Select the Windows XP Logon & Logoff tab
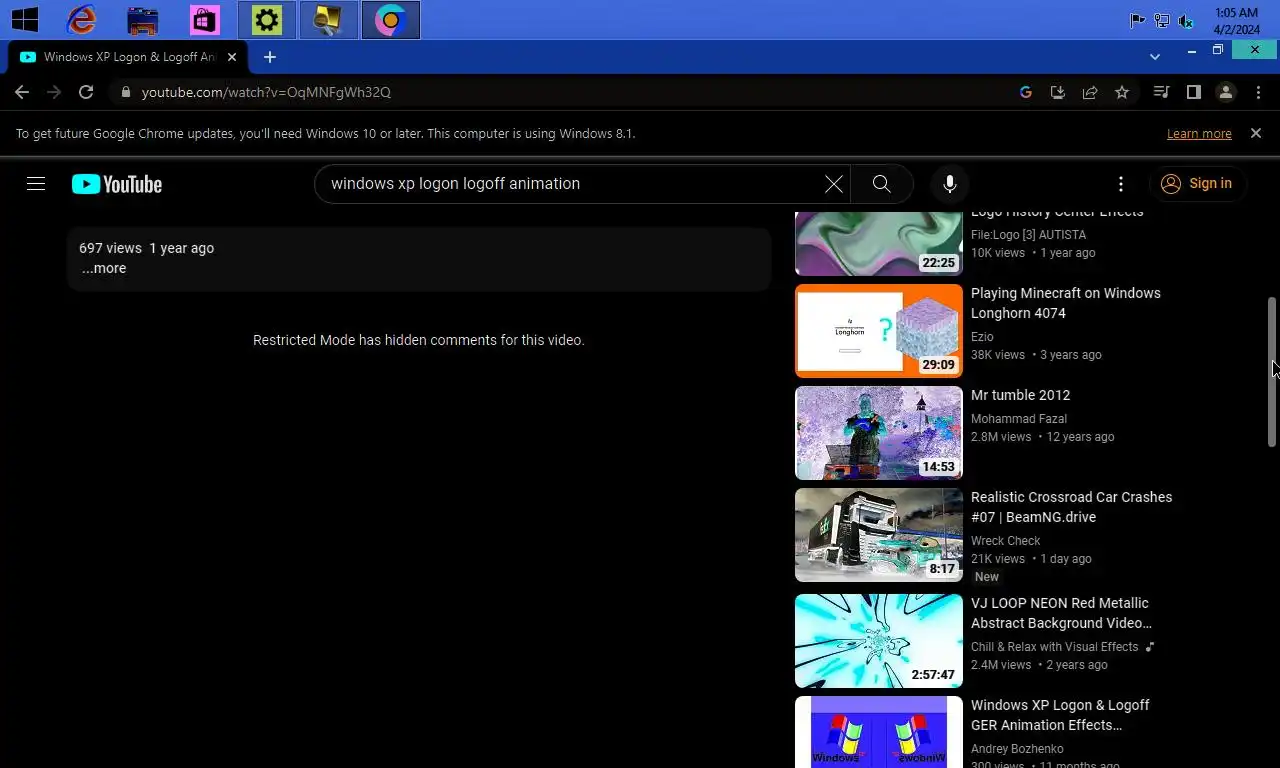This screenshot has height=768, width=1280. [x=127, y=57]
